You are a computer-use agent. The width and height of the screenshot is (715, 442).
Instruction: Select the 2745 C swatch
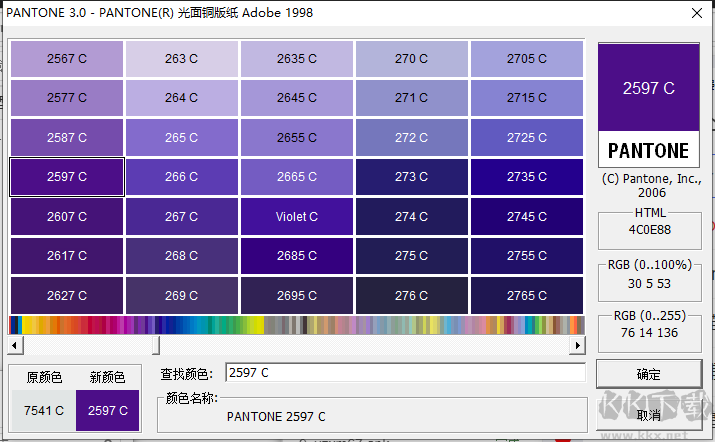[527, 217]
